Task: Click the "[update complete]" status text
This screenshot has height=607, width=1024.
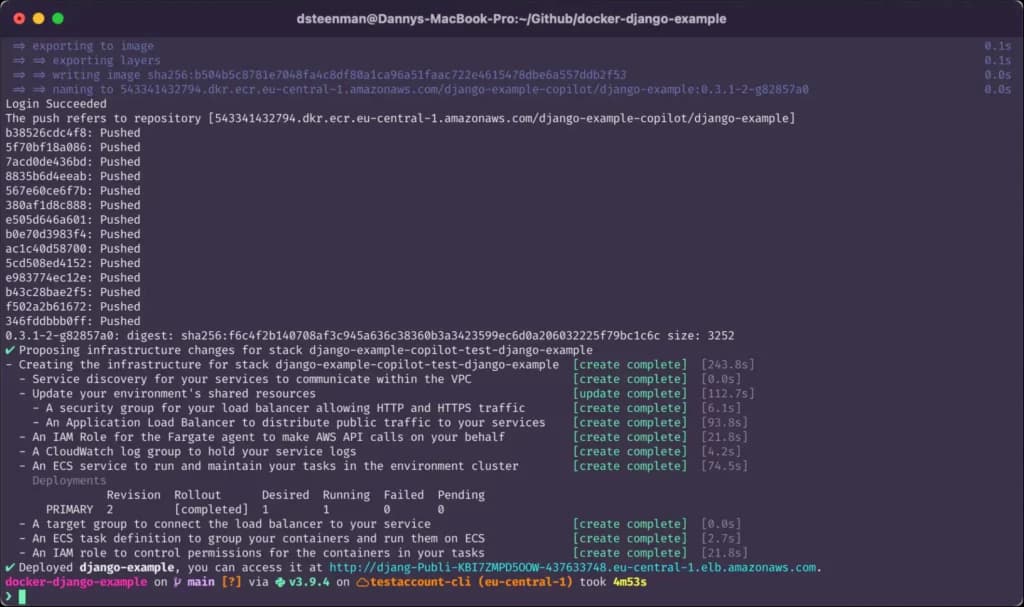Action: pyautogui.click(x=629, y=394)
